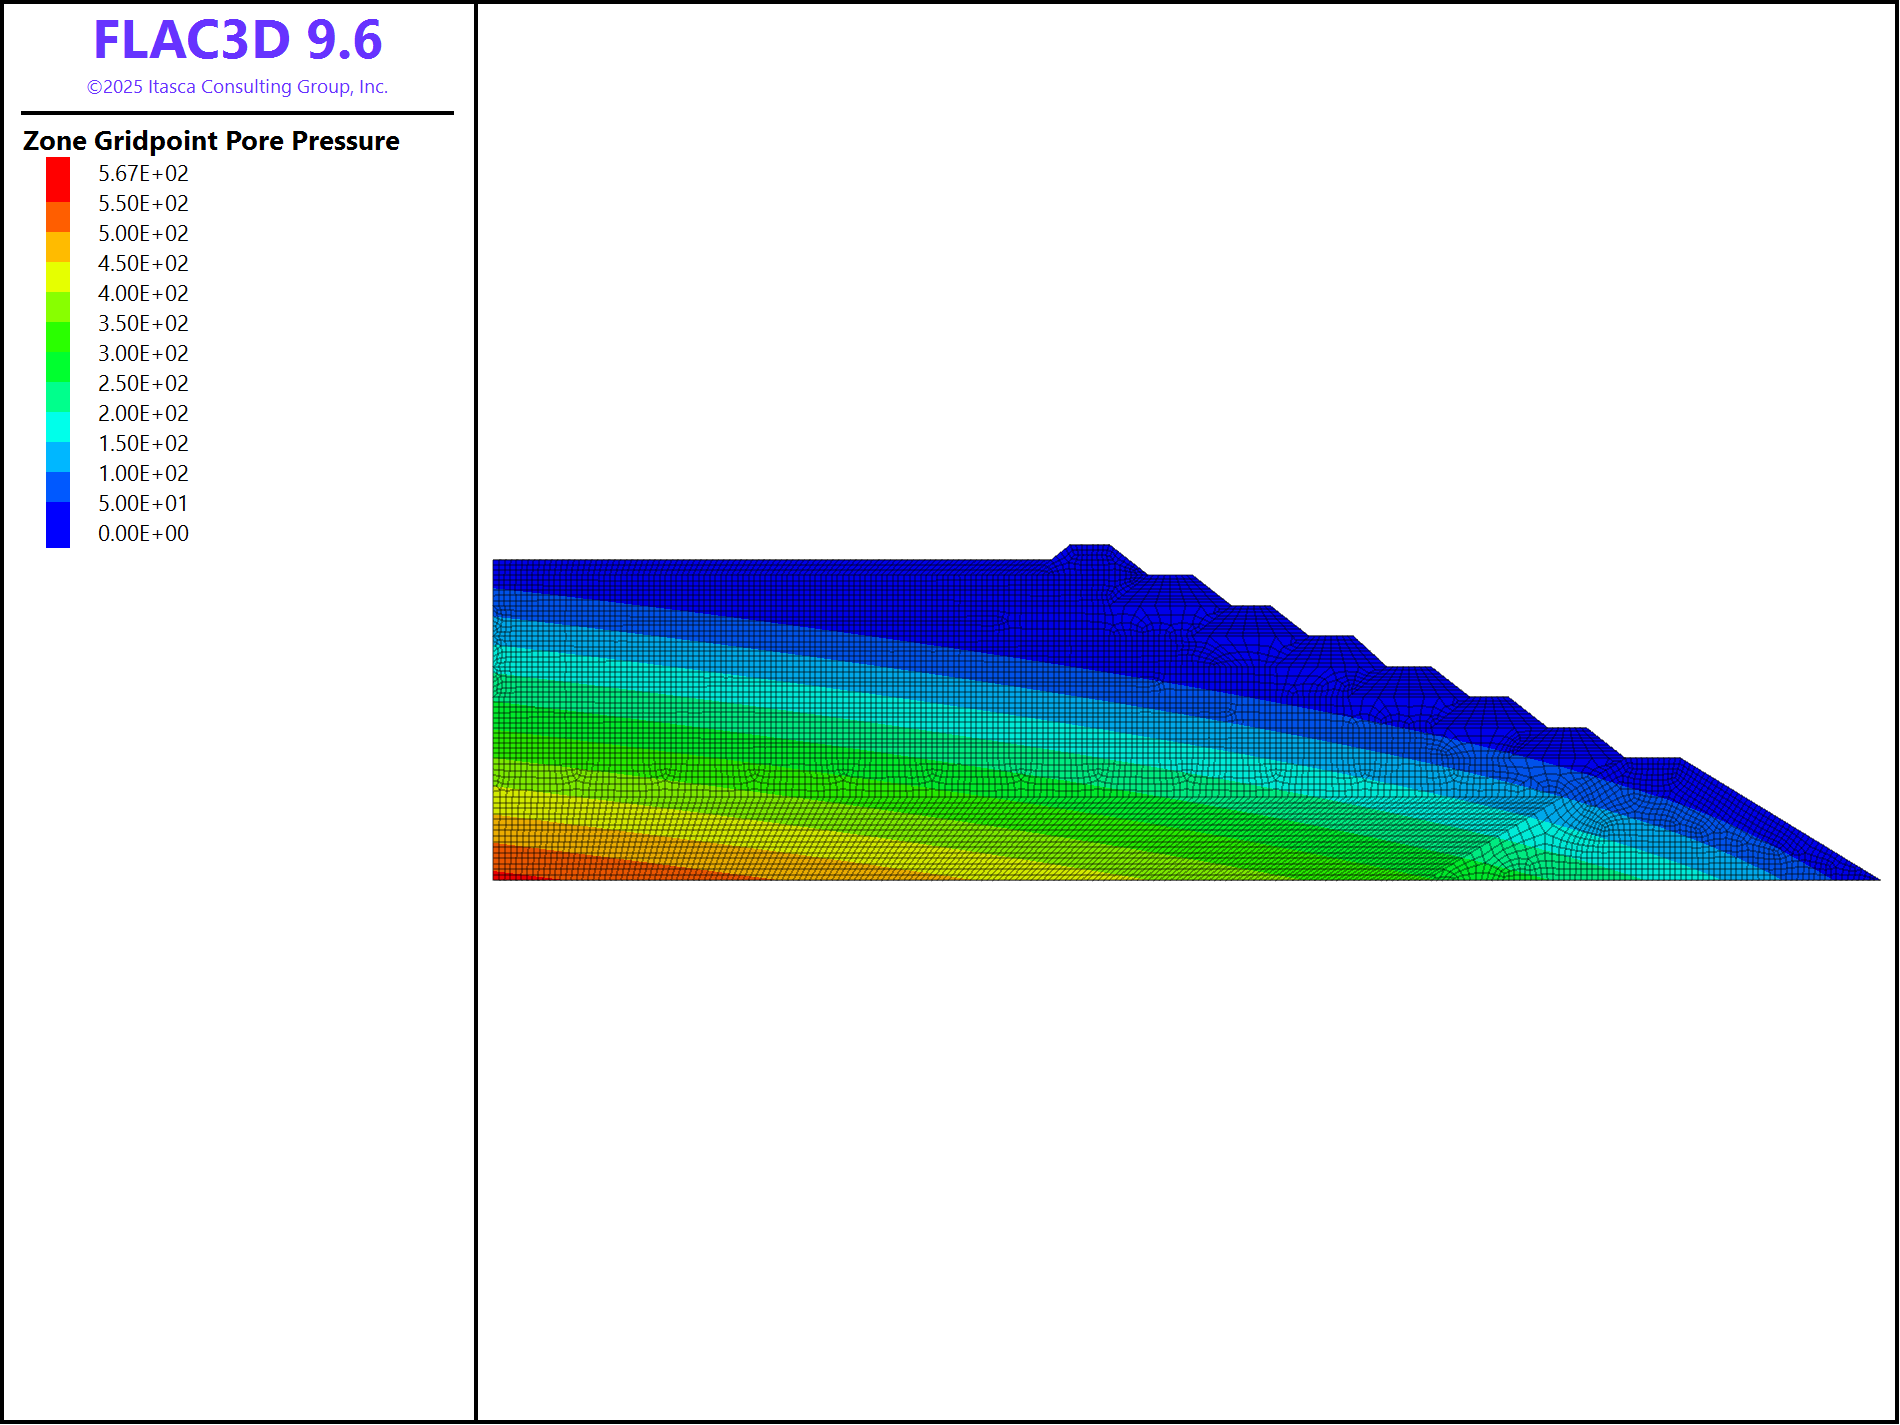Click the dark blue swatch at legend bottom

point(58,524)
